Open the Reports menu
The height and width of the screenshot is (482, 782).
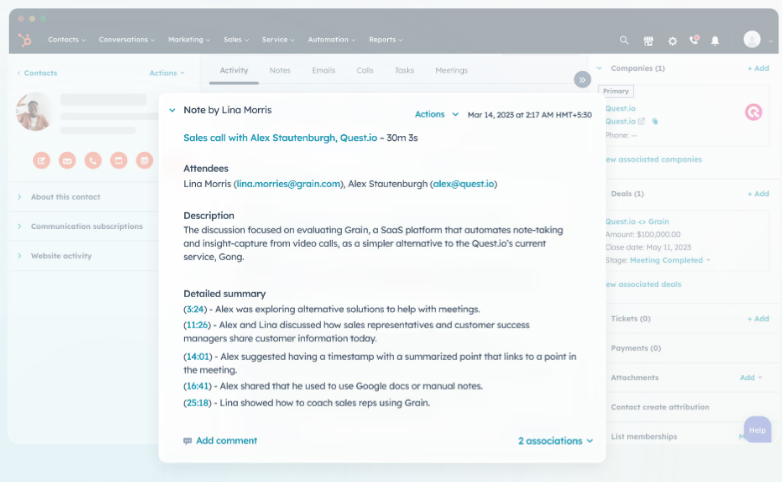(x=386, y=39)
